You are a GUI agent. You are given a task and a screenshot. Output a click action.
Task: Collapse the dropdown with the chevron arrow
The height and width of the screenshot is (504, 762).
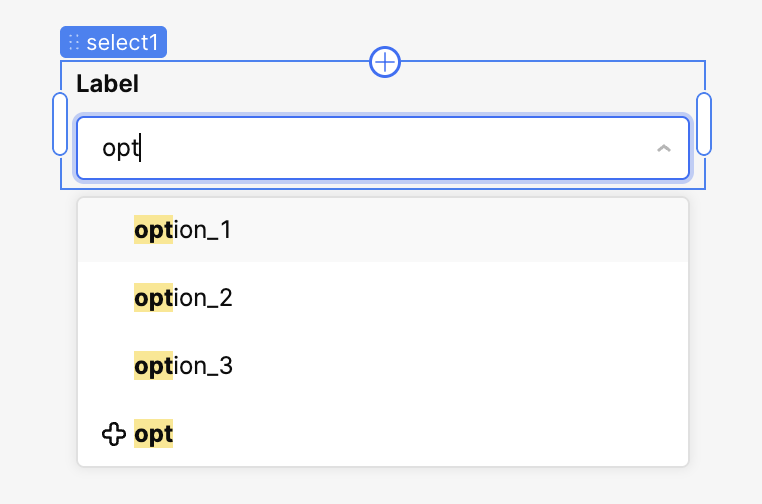tap(663, 149)
